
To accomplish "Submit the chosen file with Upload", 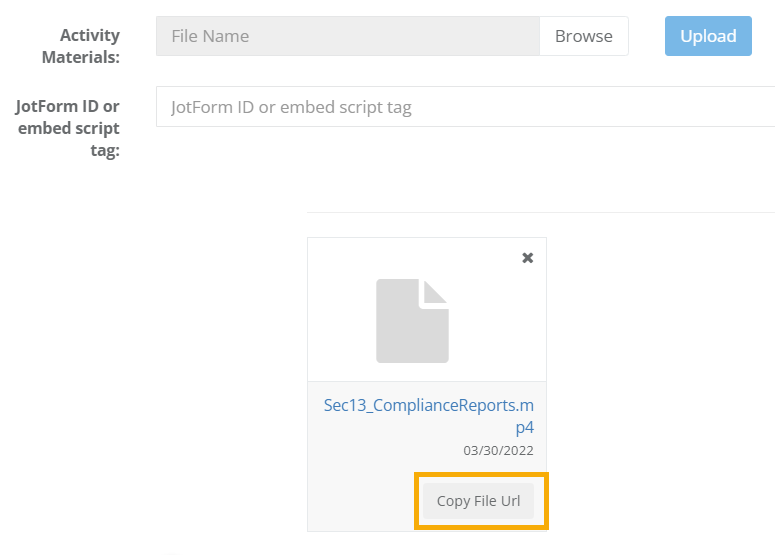I will pos(708,36).
